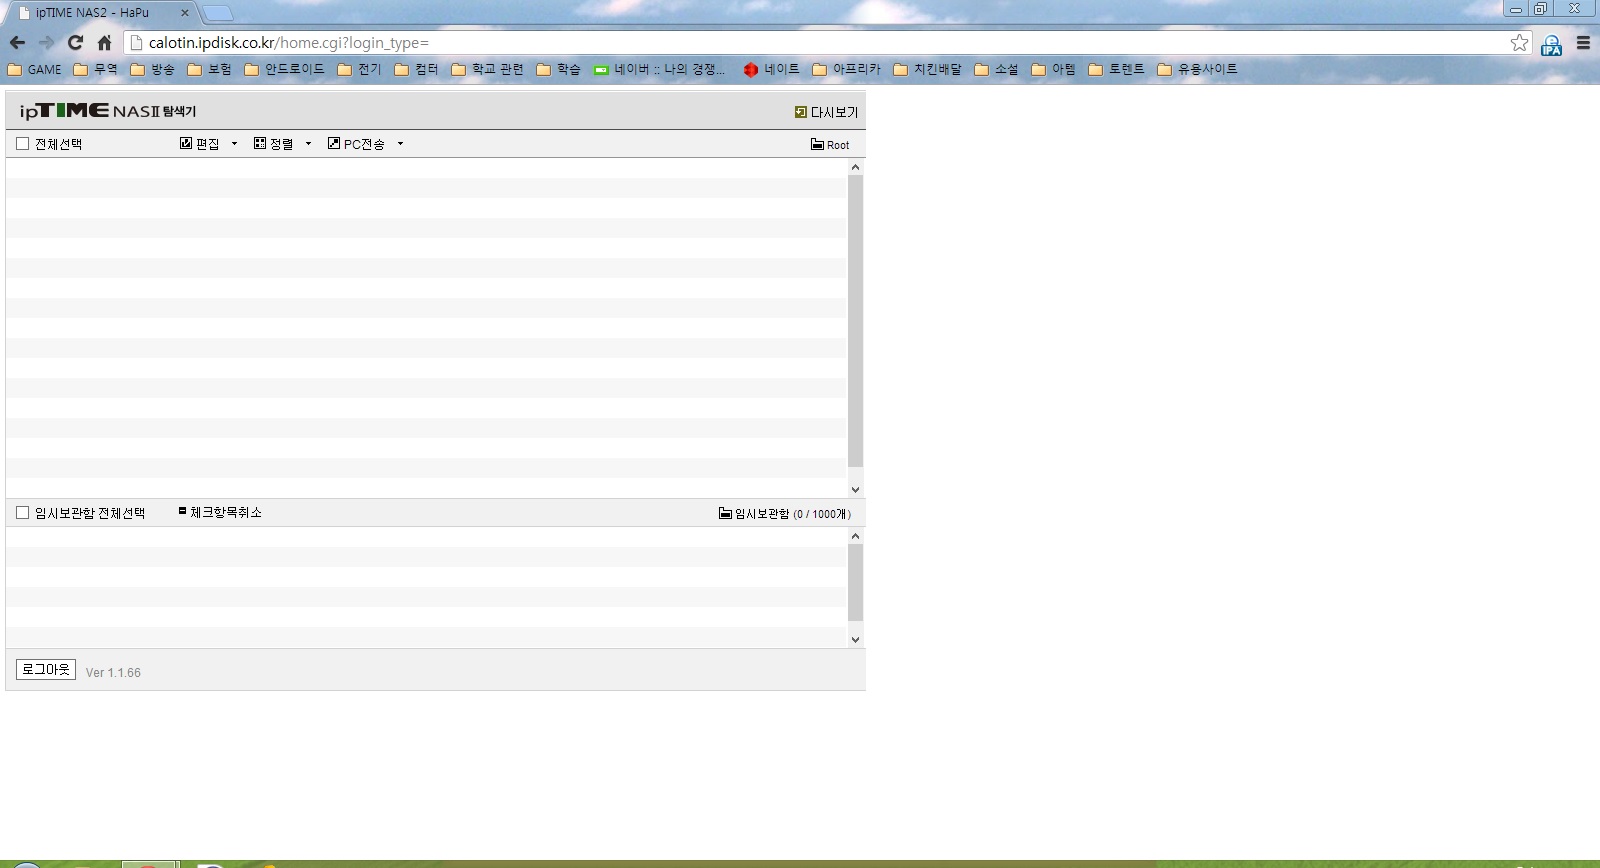This screenshot has width=1600, height=868.
Task: Click the 임시보관함 folder icon
Action: [725, 513]
